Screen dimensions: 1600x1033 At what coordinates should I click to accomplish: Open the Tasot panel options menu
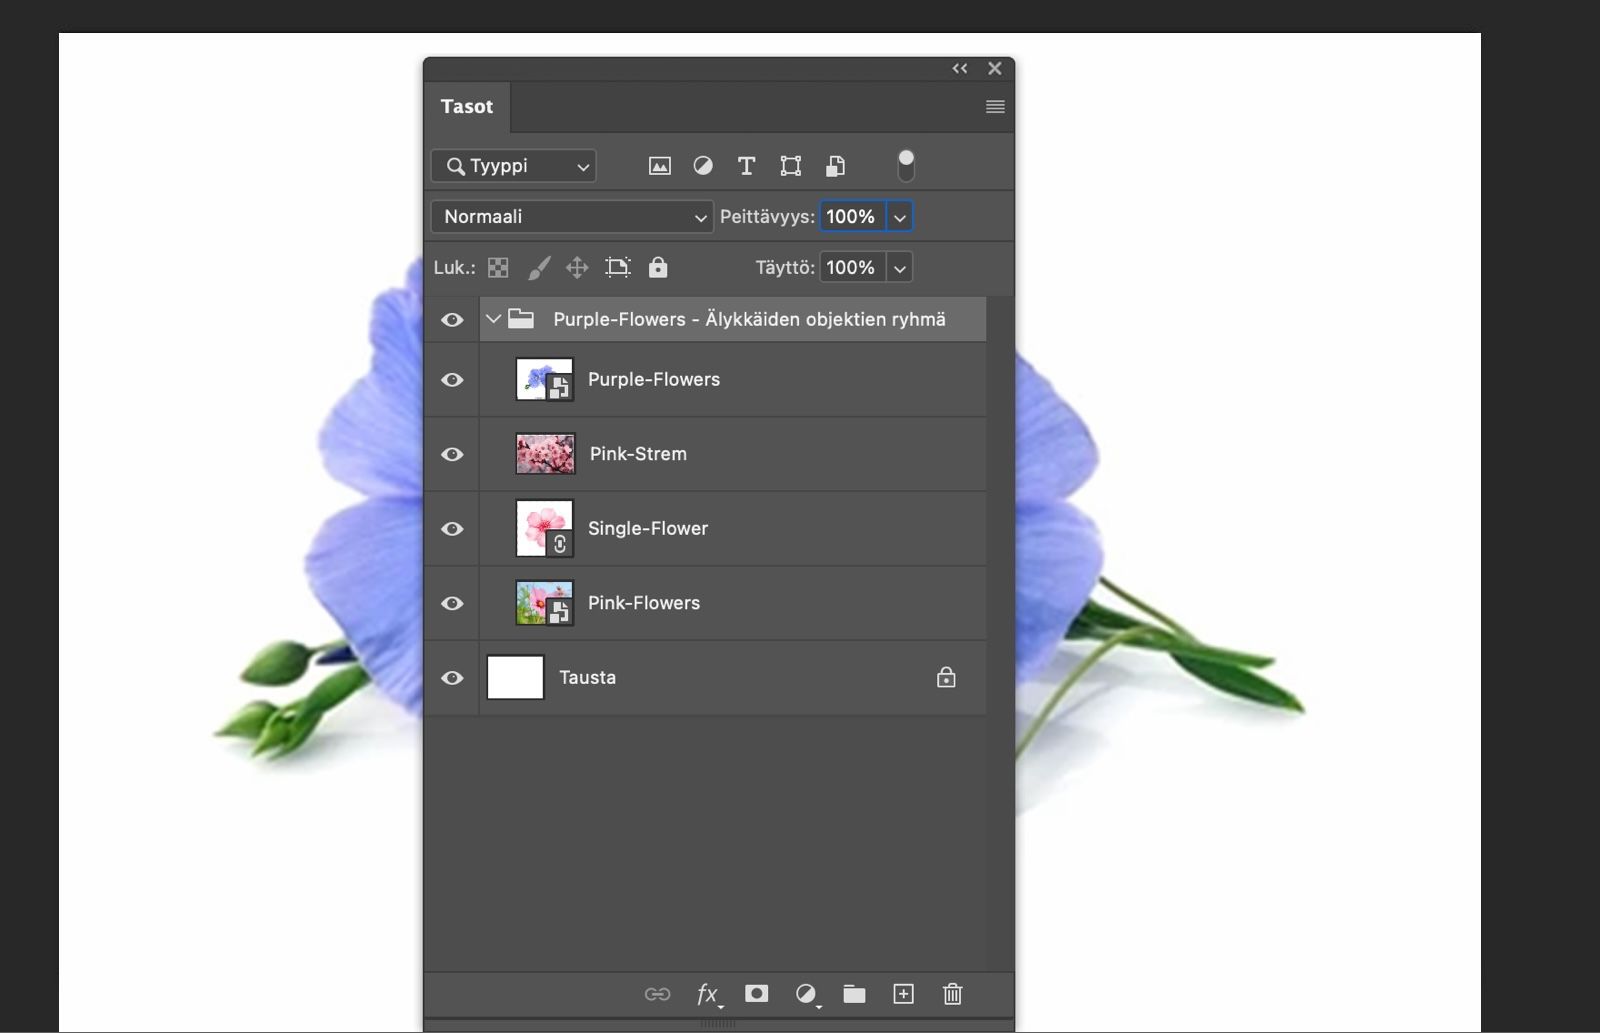[995, 107]
